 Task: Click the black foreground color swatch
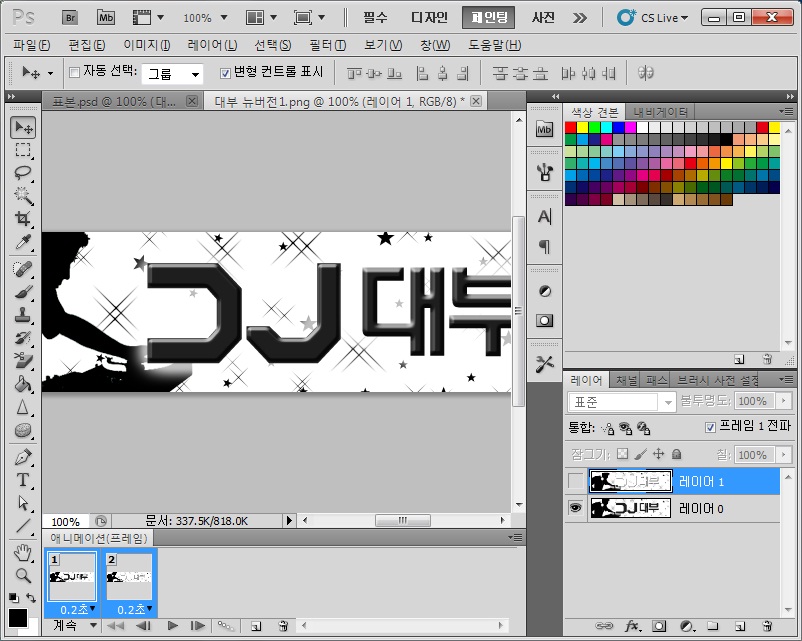[17, 617]
